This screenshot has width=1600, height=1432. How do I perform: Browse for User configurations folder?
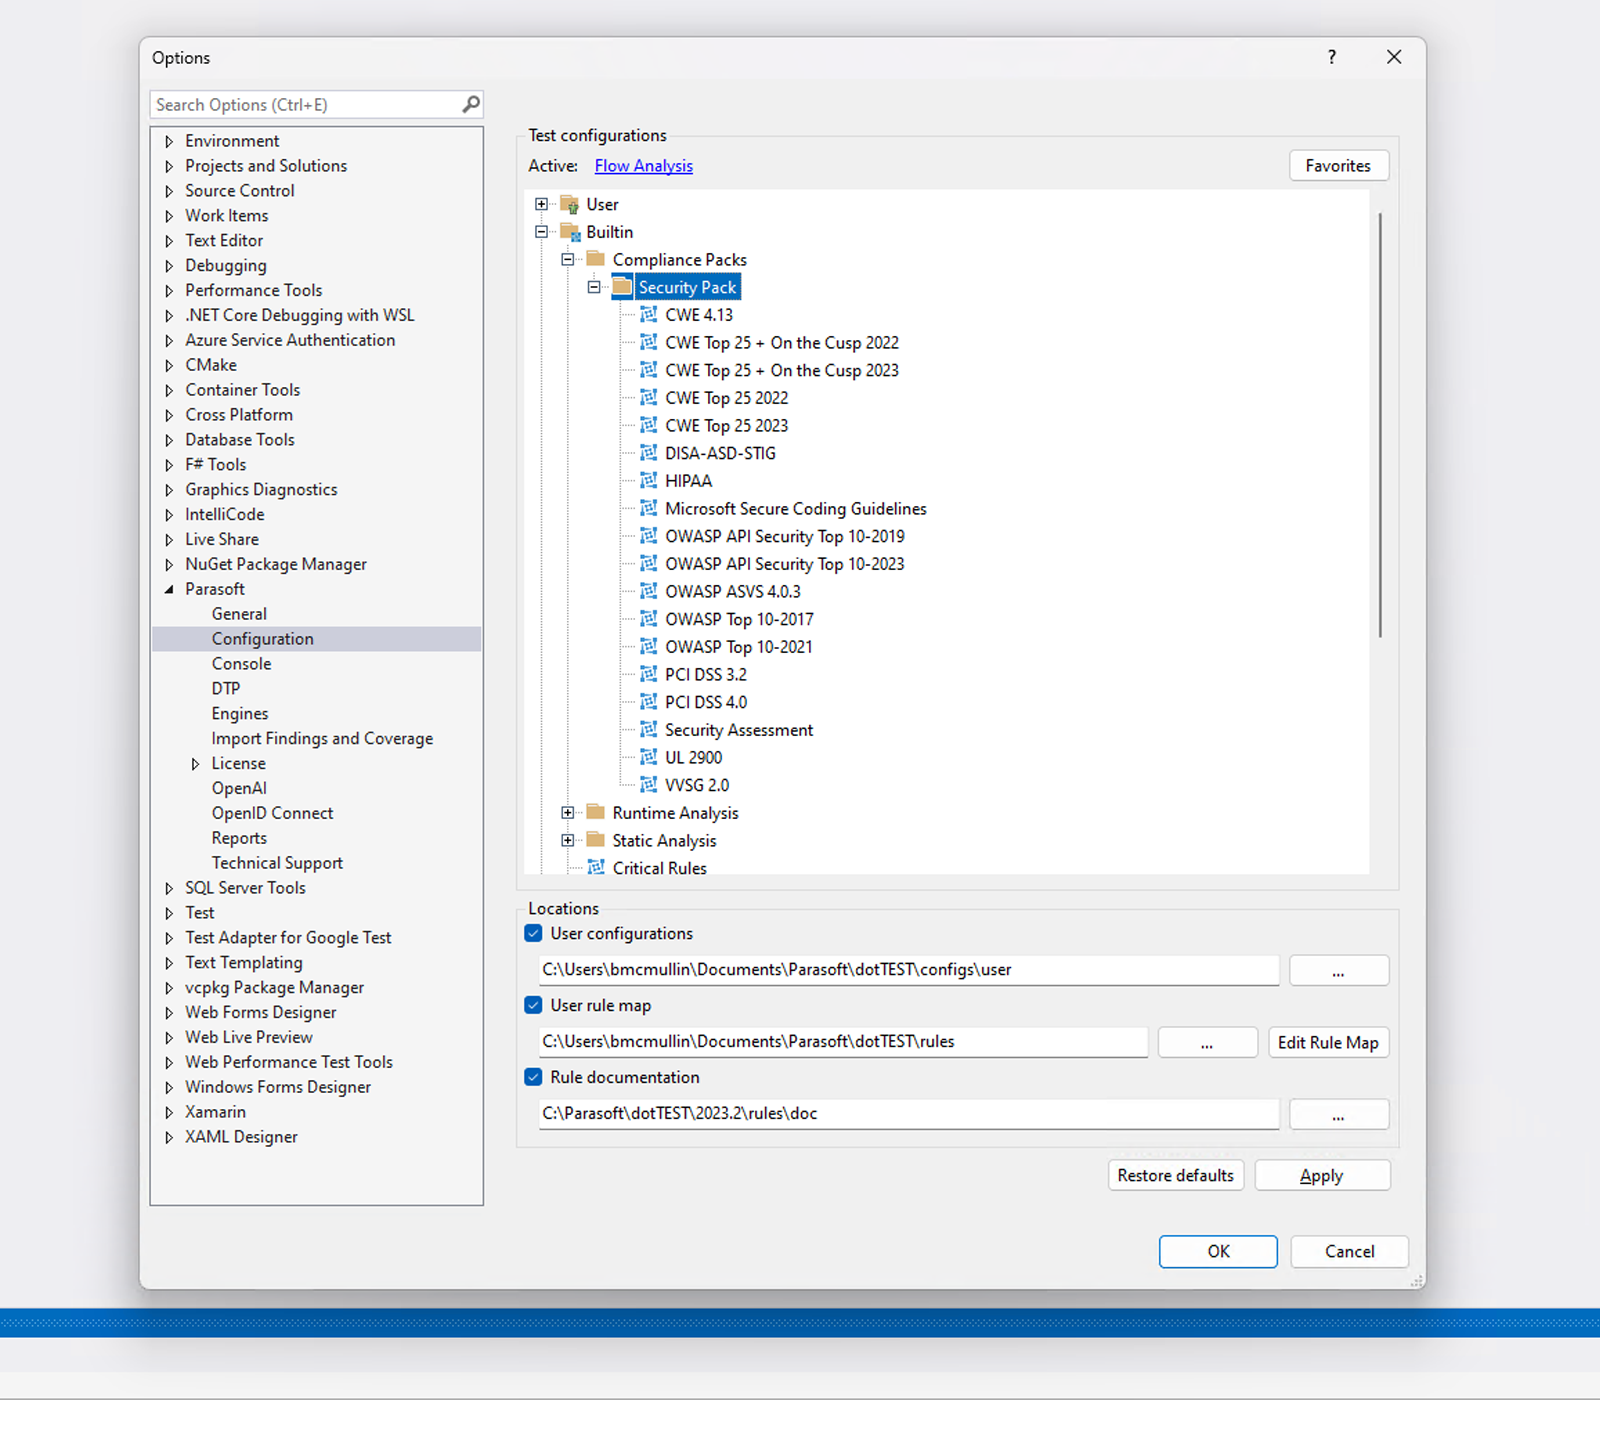(x=1338, y=970)
